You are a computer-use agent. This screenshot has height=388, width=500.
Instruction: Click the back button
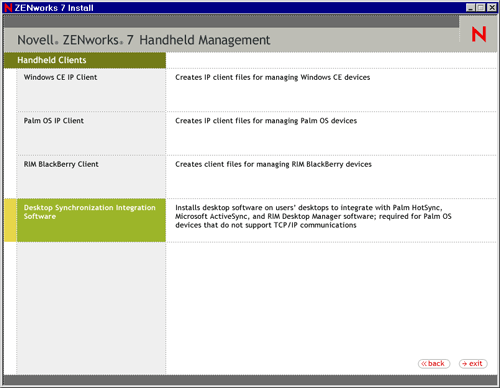[434, 363]
